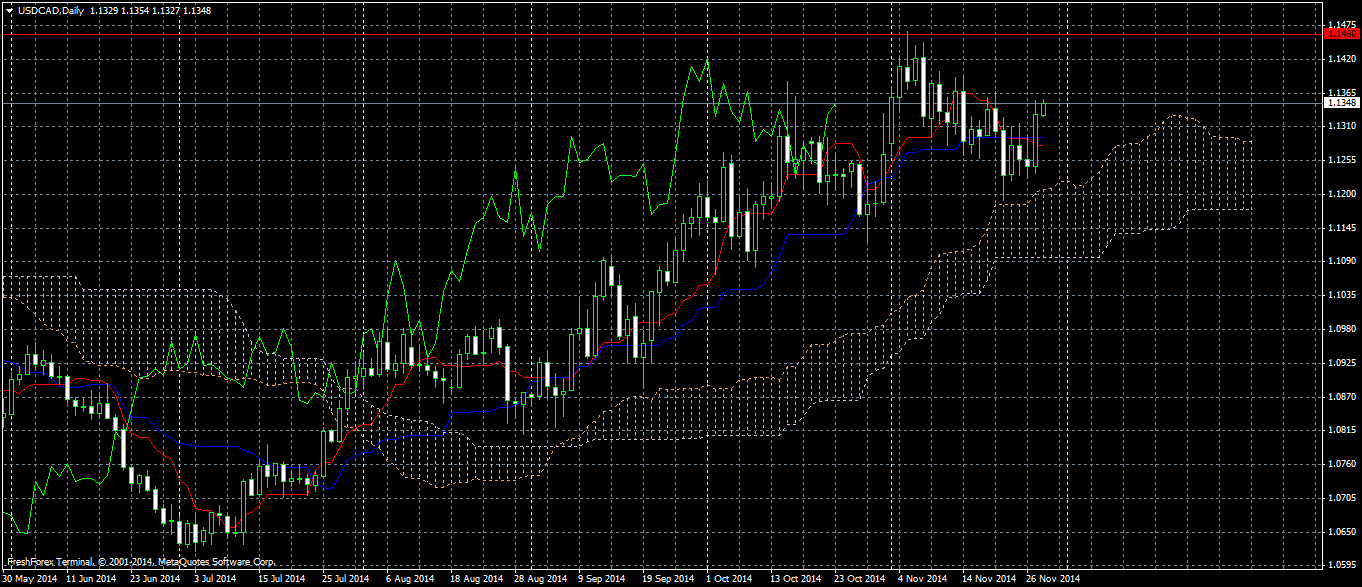
Task: Click the 1.0650 price axis label
Action: [1341, 531]
